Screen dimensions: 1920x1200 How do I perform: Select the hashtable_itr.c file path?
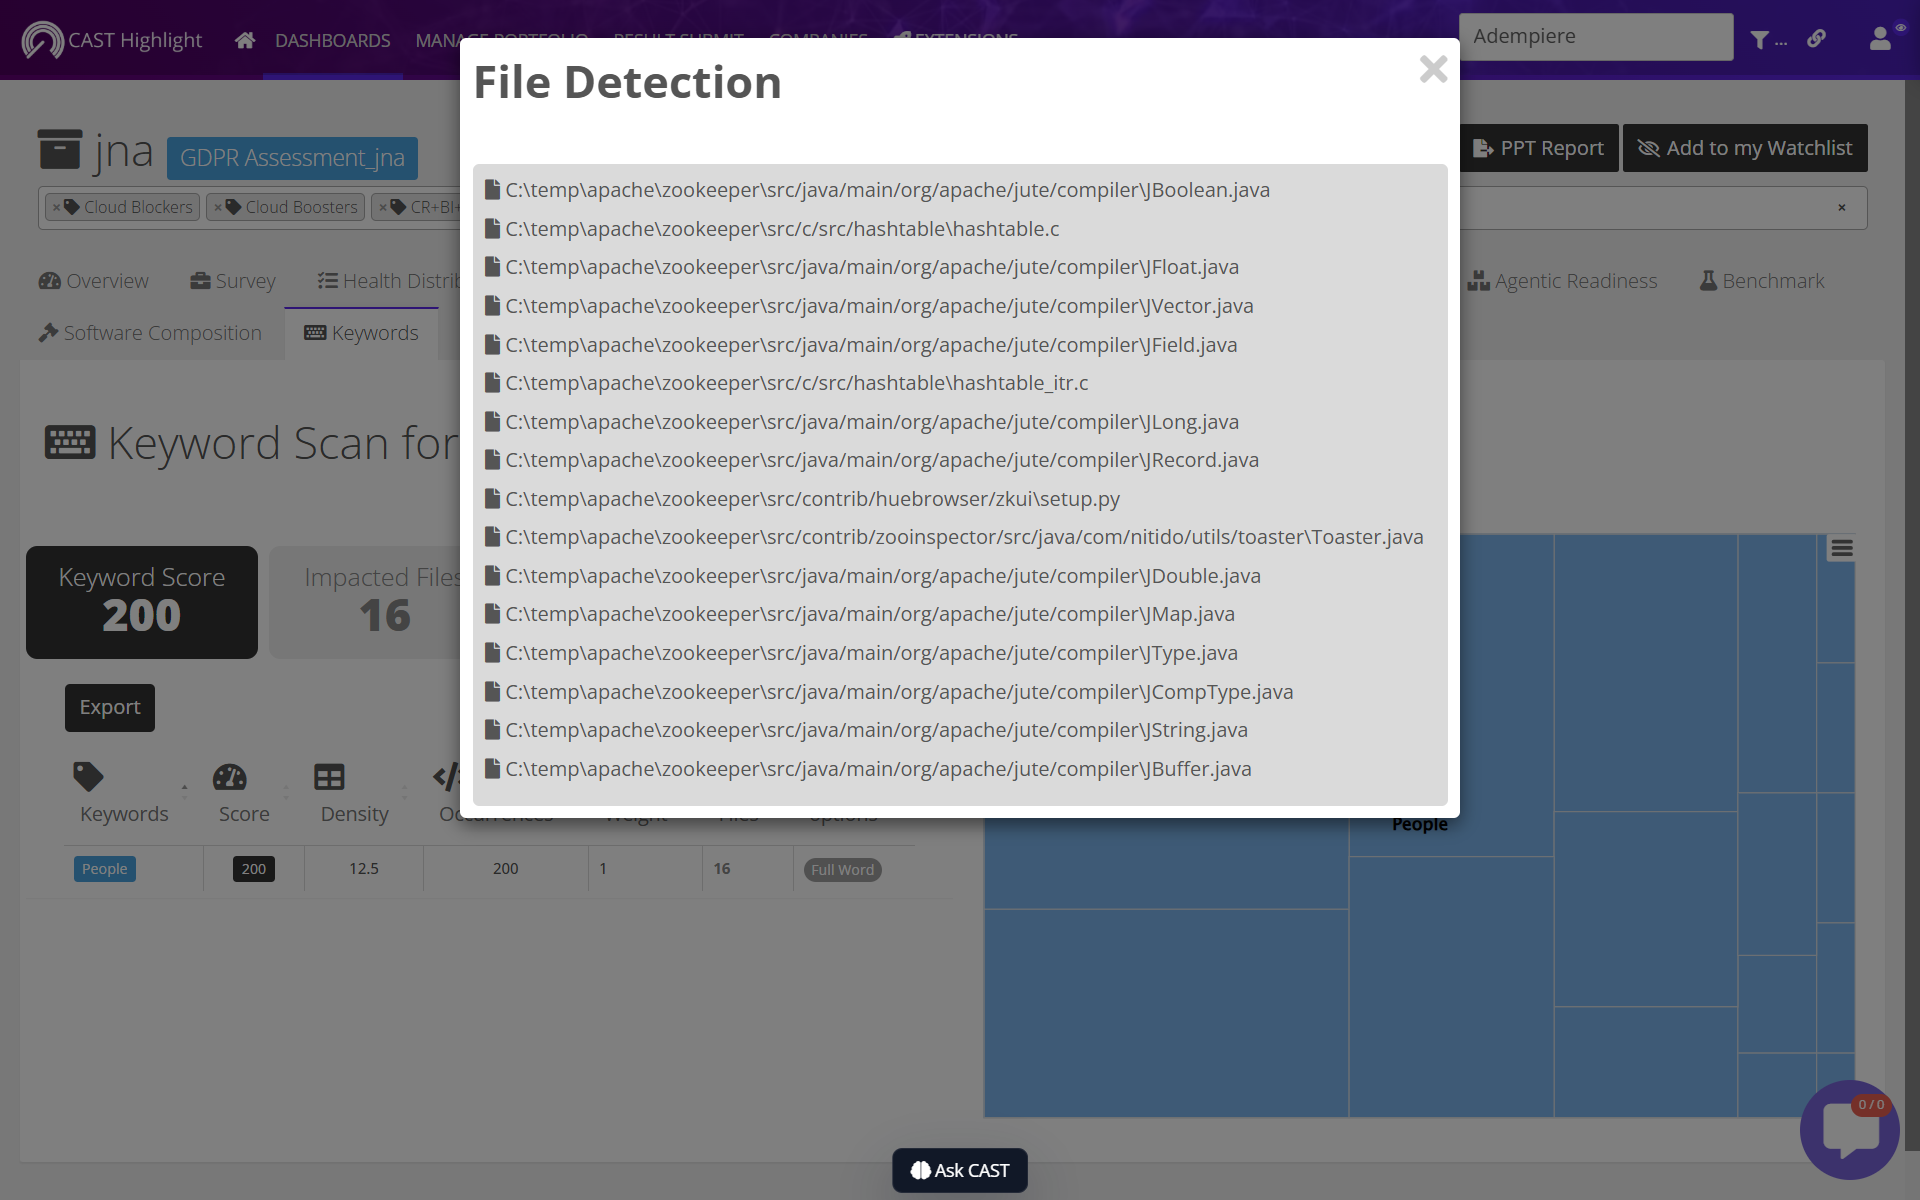pyautogui.click(x=797, y=383)
